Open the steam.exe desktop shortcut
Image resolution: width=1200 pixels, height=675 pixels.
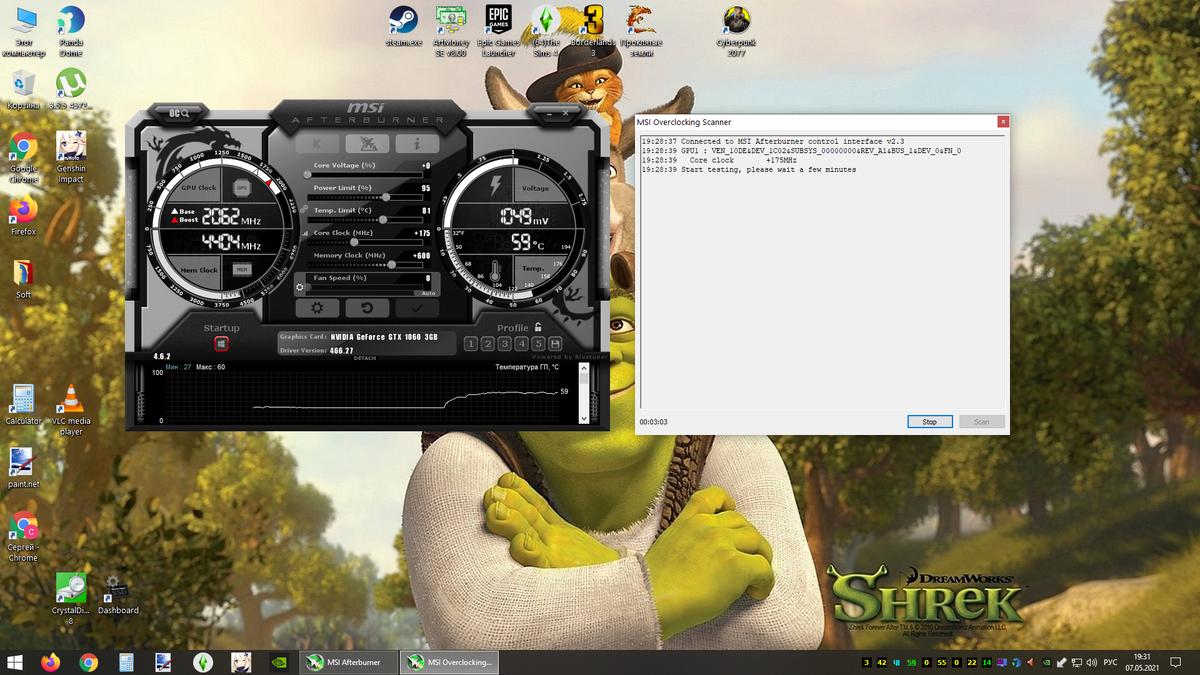(403, 28)
